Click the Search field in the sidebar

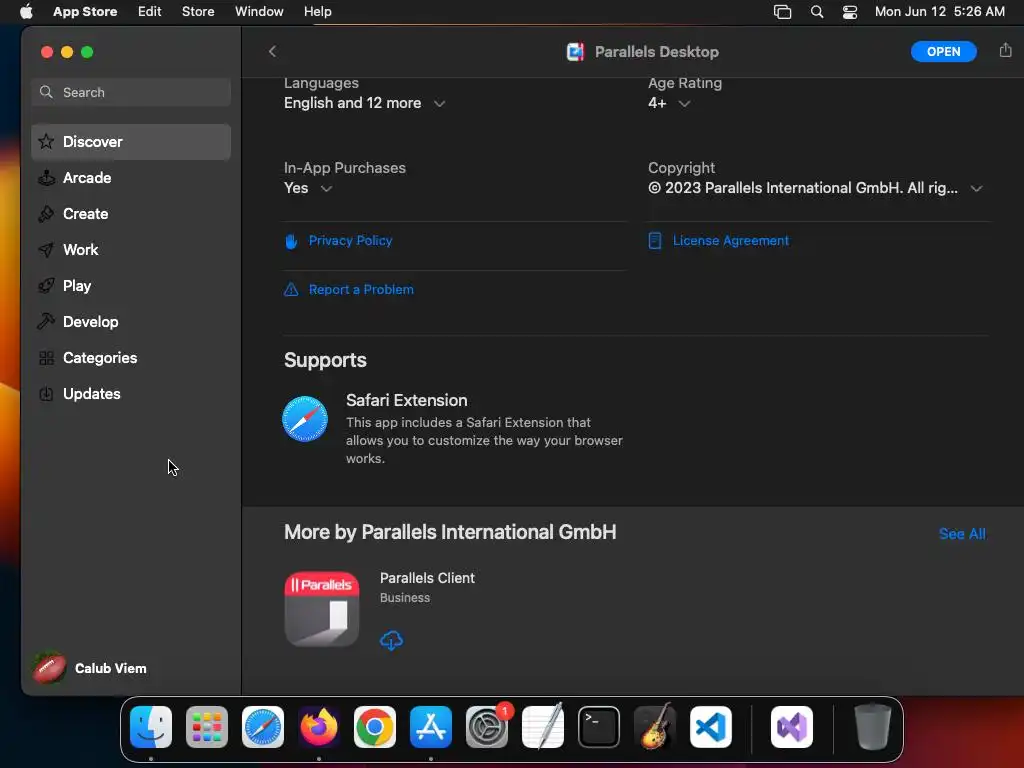click(131, 92)
